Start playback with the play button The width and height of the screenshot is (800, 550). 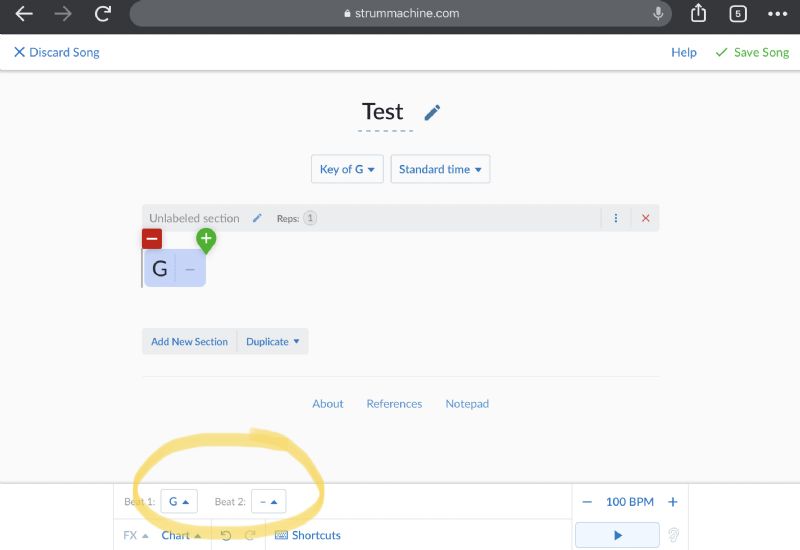[x=617, y=535]
